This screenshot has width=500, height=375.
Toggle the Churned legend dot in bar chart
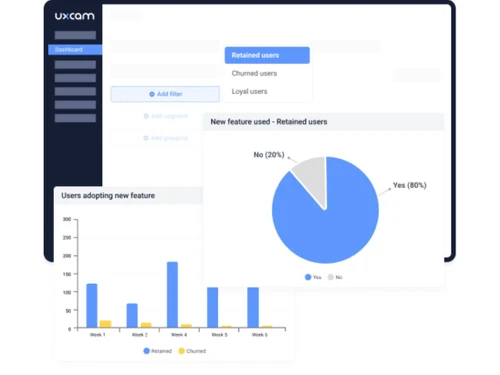pos(182,351)
